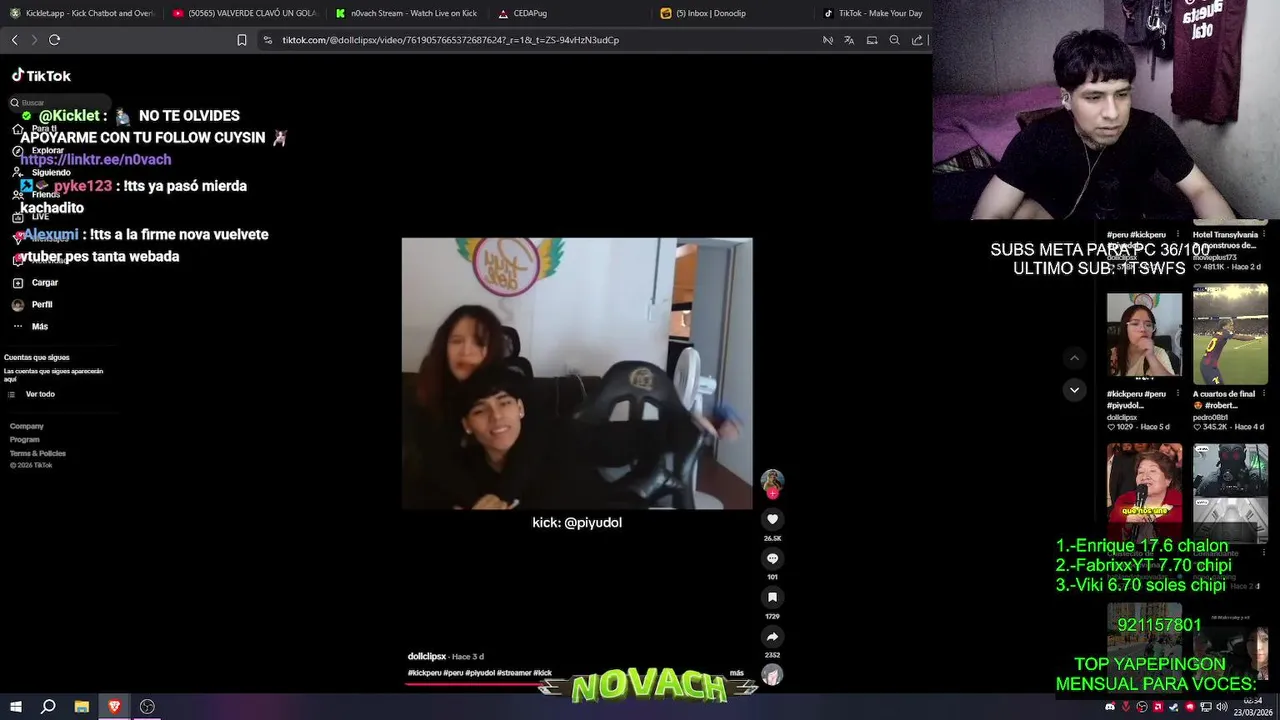
Task: Seek using the video progress bar
Action: pyautogui.click(x=577, y=685)
